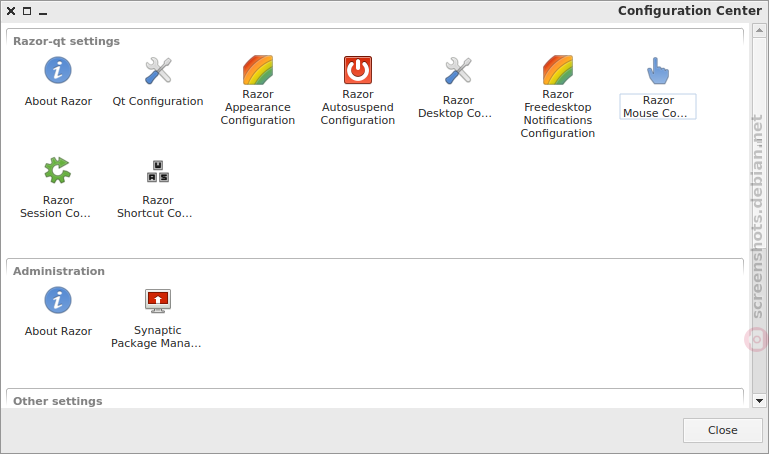Click the scrollbar up arrow
Image resolution: width=769 pixels, height=454 pixels.
tap(759, 30)
